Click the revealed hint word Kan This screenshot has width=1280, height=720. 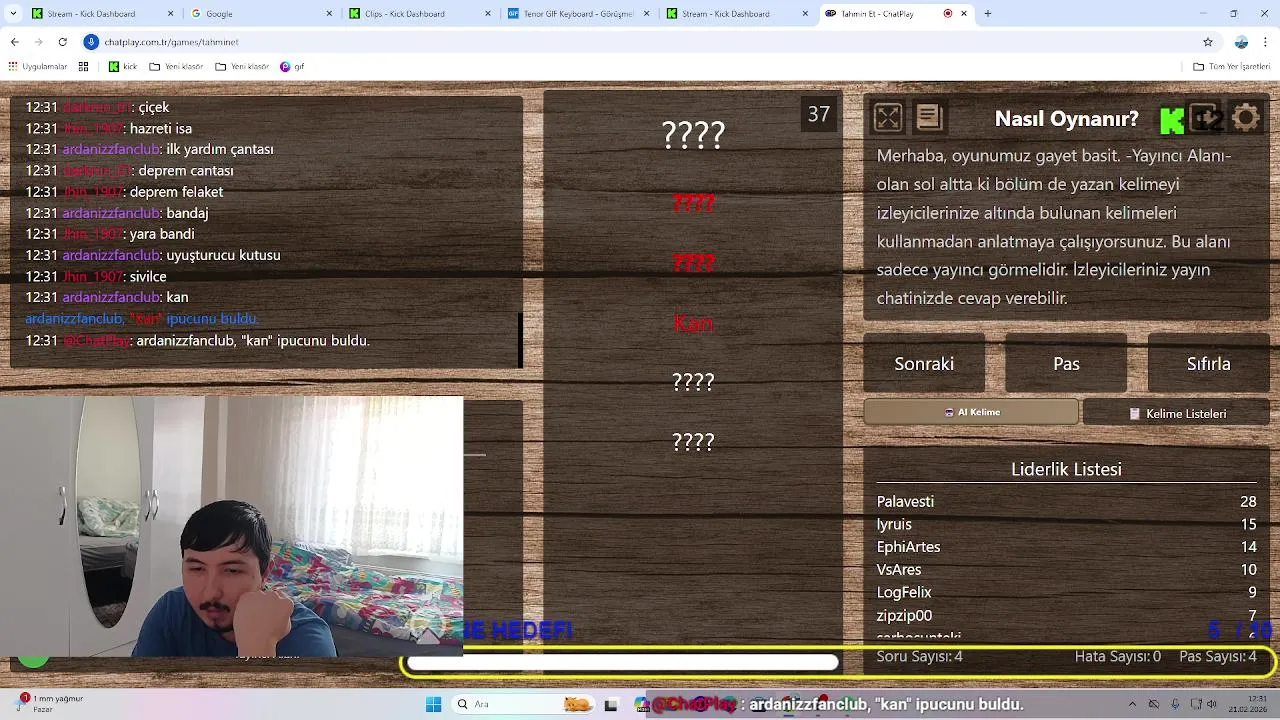click(x=693, y=323)
